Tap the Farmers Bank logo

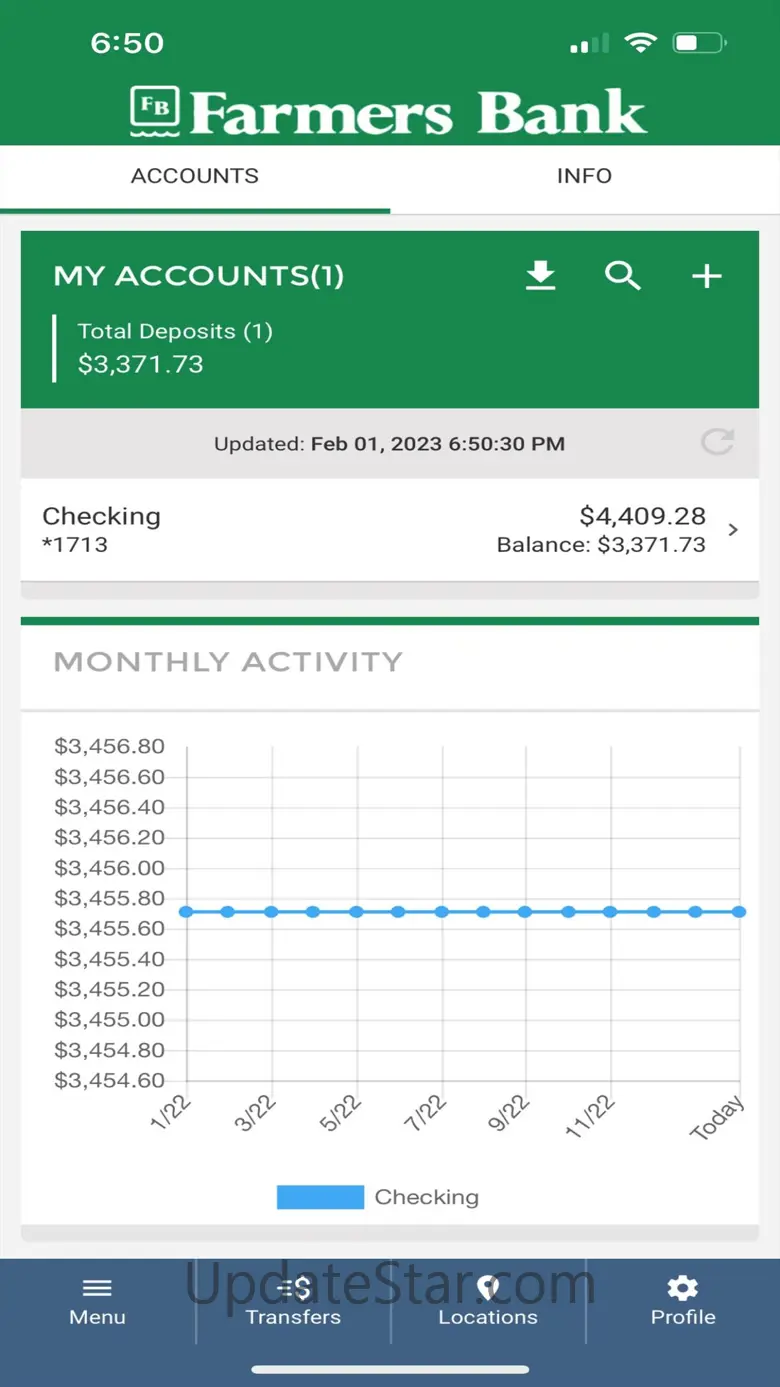(x=389, y=112)
